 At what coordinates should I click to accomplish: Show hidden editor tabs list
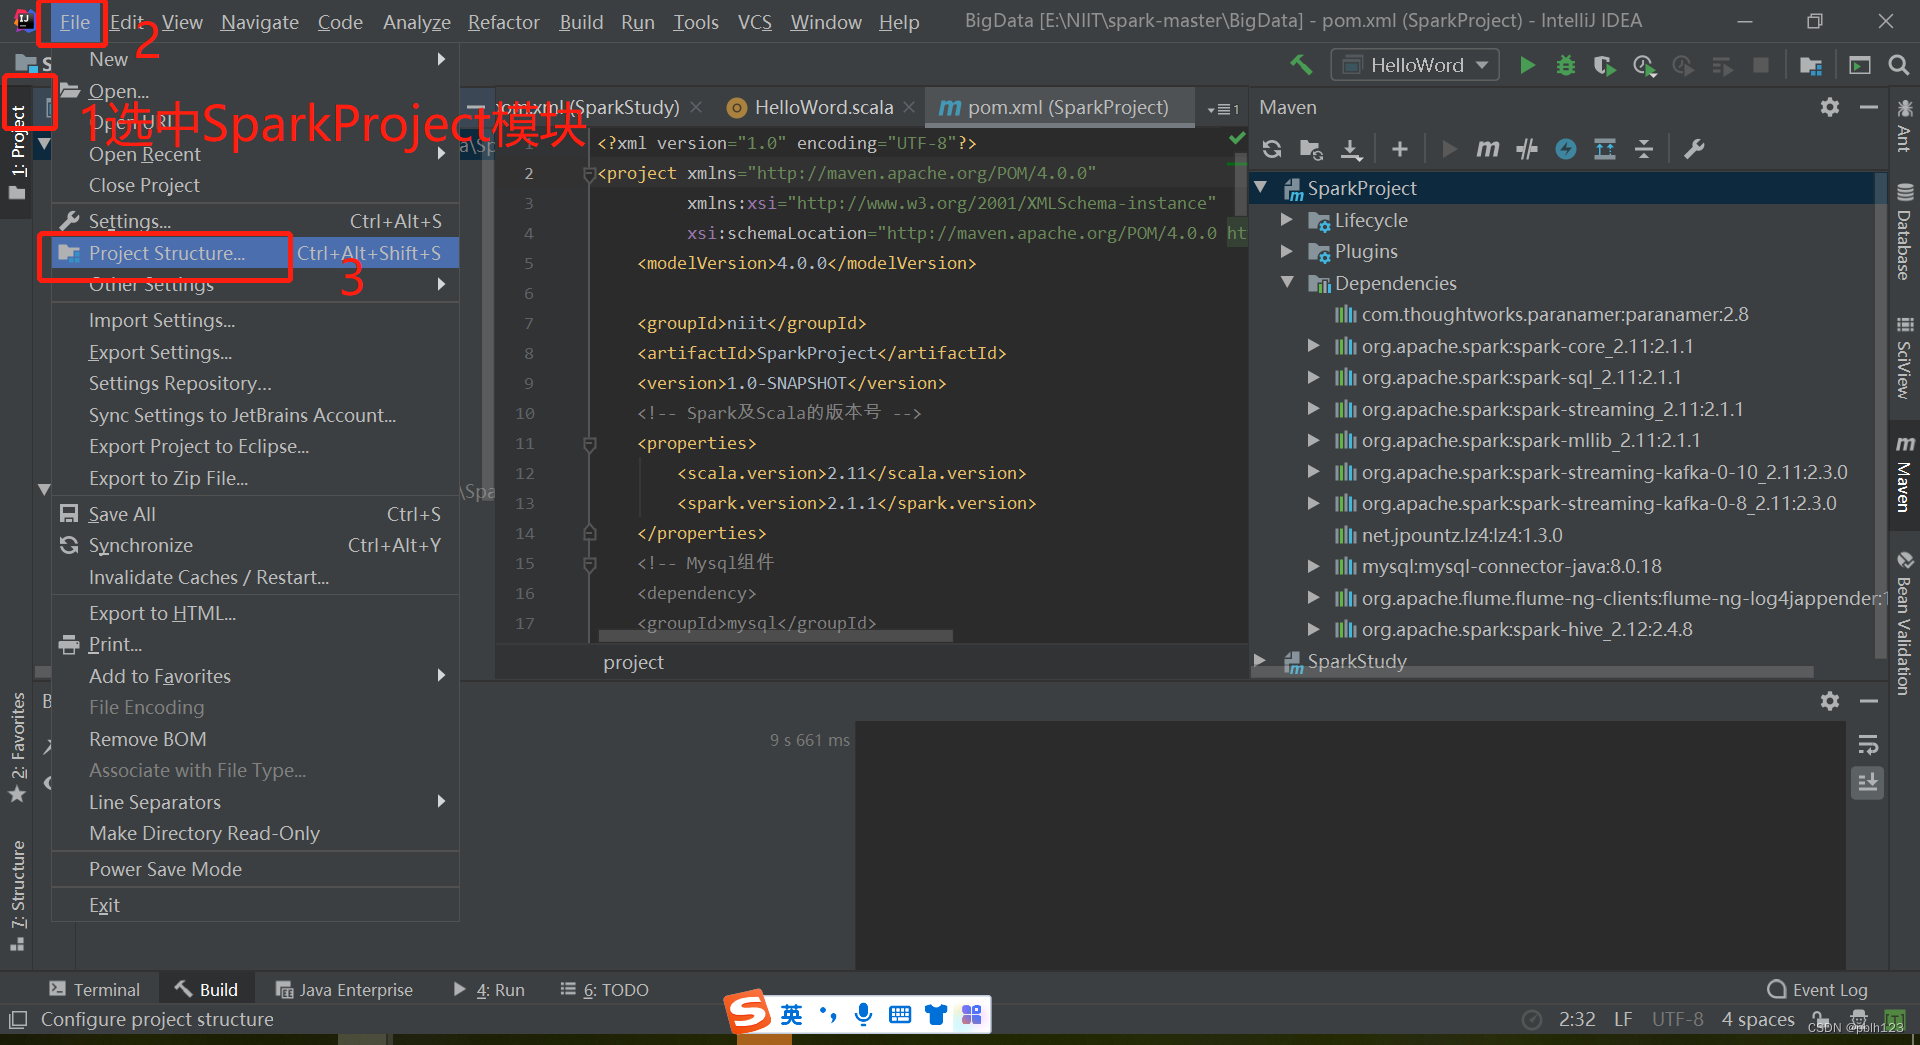(1223, 108)
